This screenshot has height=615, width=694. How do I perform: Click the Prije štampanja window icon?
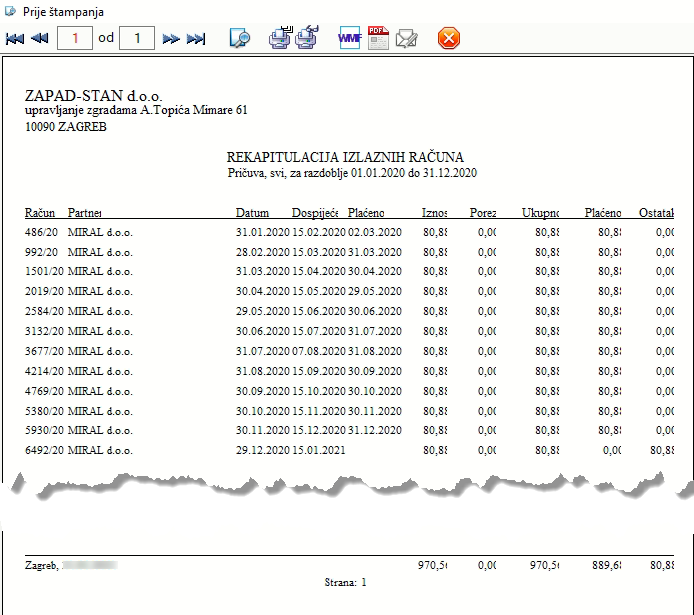(x=10, y=12)
